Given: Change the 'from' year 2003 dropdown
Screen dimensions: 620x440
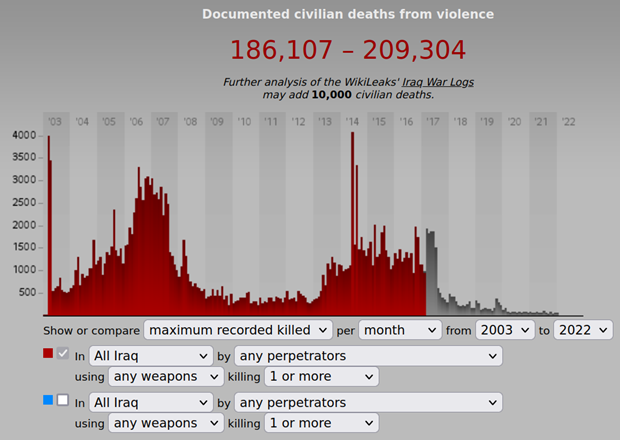Looking at the screenshot, I should tap(505, 329).
